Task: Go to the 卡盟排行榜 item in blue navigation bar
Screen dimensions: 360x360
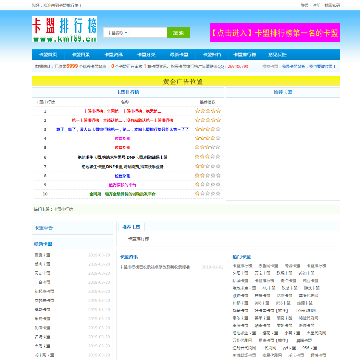Action: tap(244, 55)
